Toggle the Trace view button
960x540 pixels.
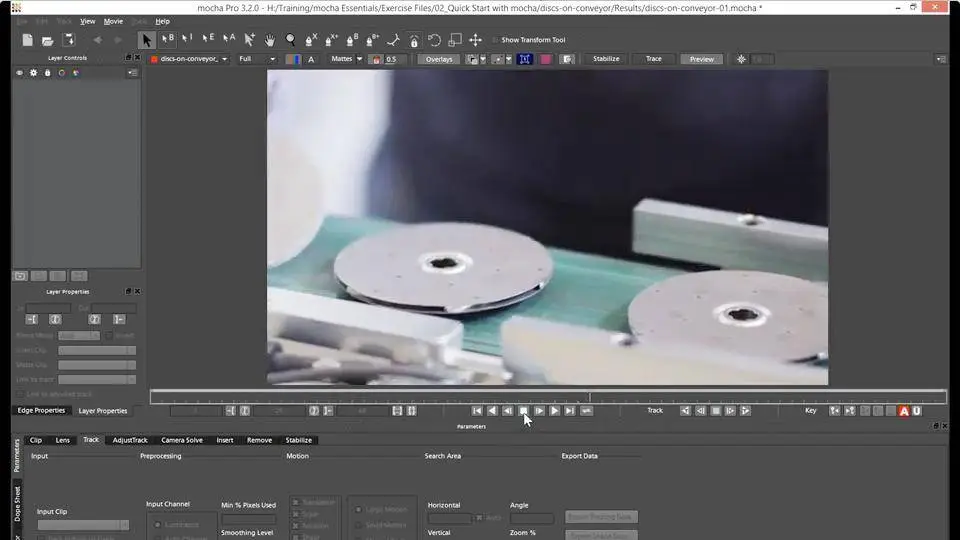(x=654, y=59)
